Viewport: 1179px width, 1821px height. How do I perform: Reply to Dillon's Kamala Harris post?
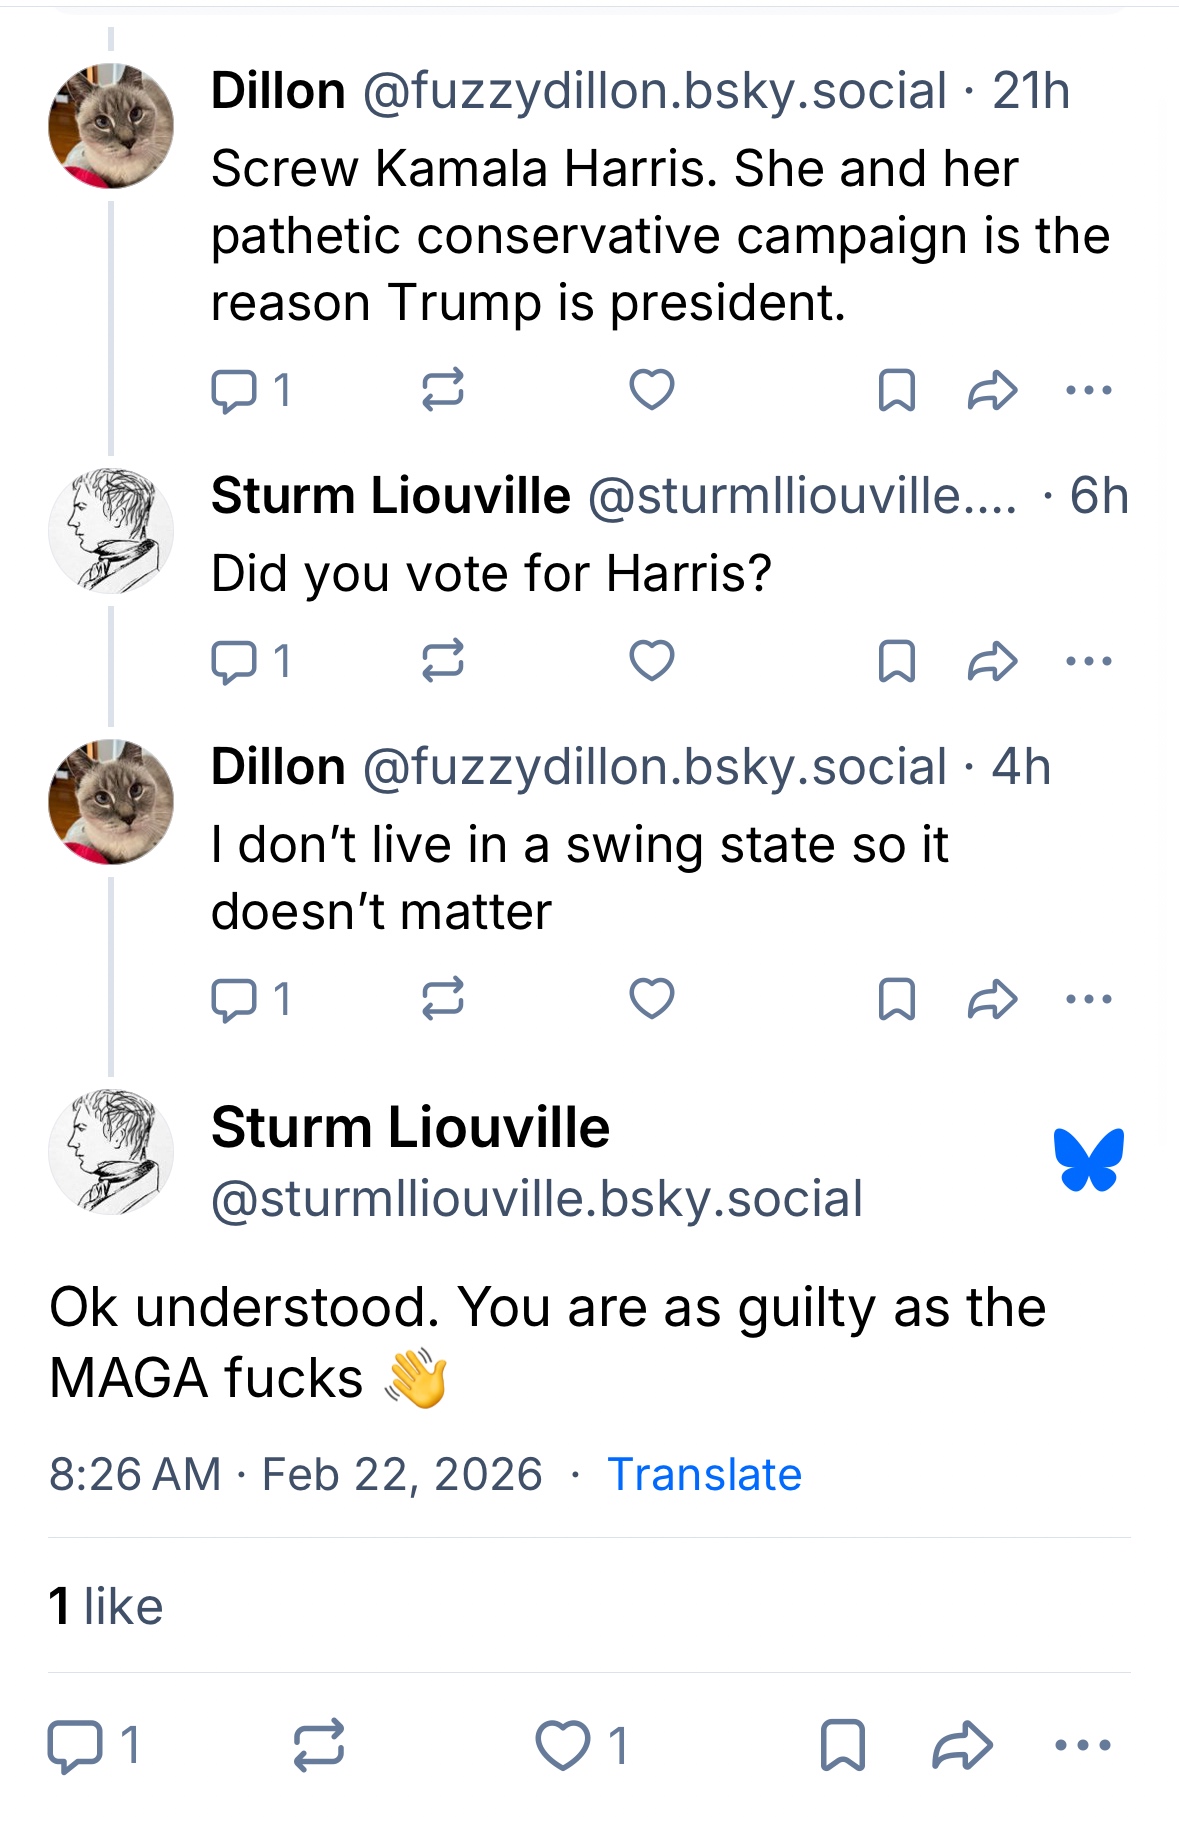(x=234, y=390)
